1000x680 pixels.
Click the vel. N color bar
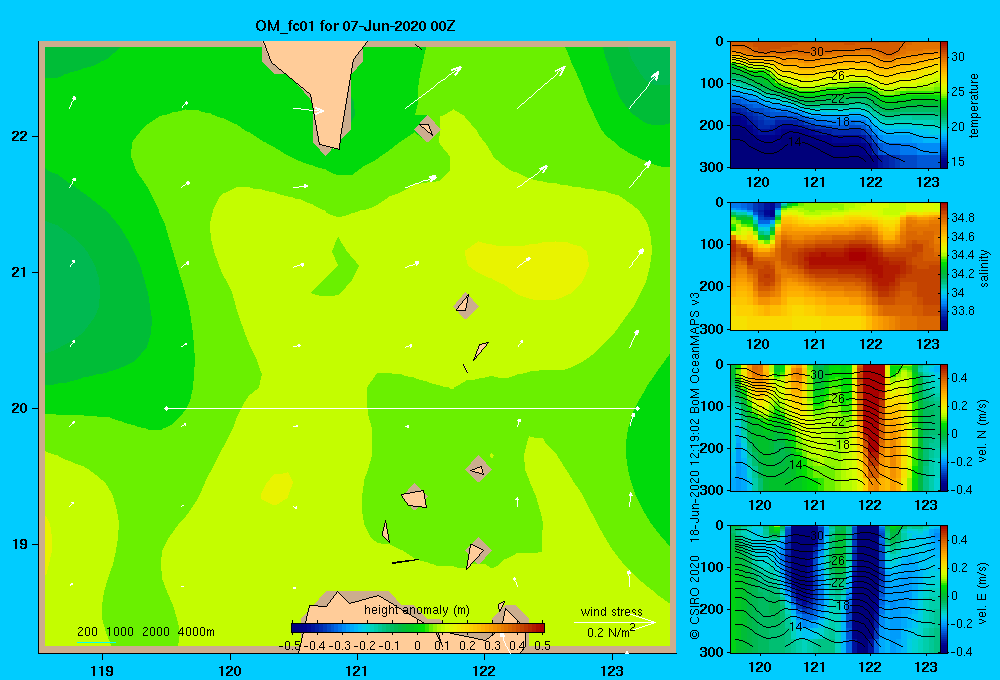click(x=944, y=427)
